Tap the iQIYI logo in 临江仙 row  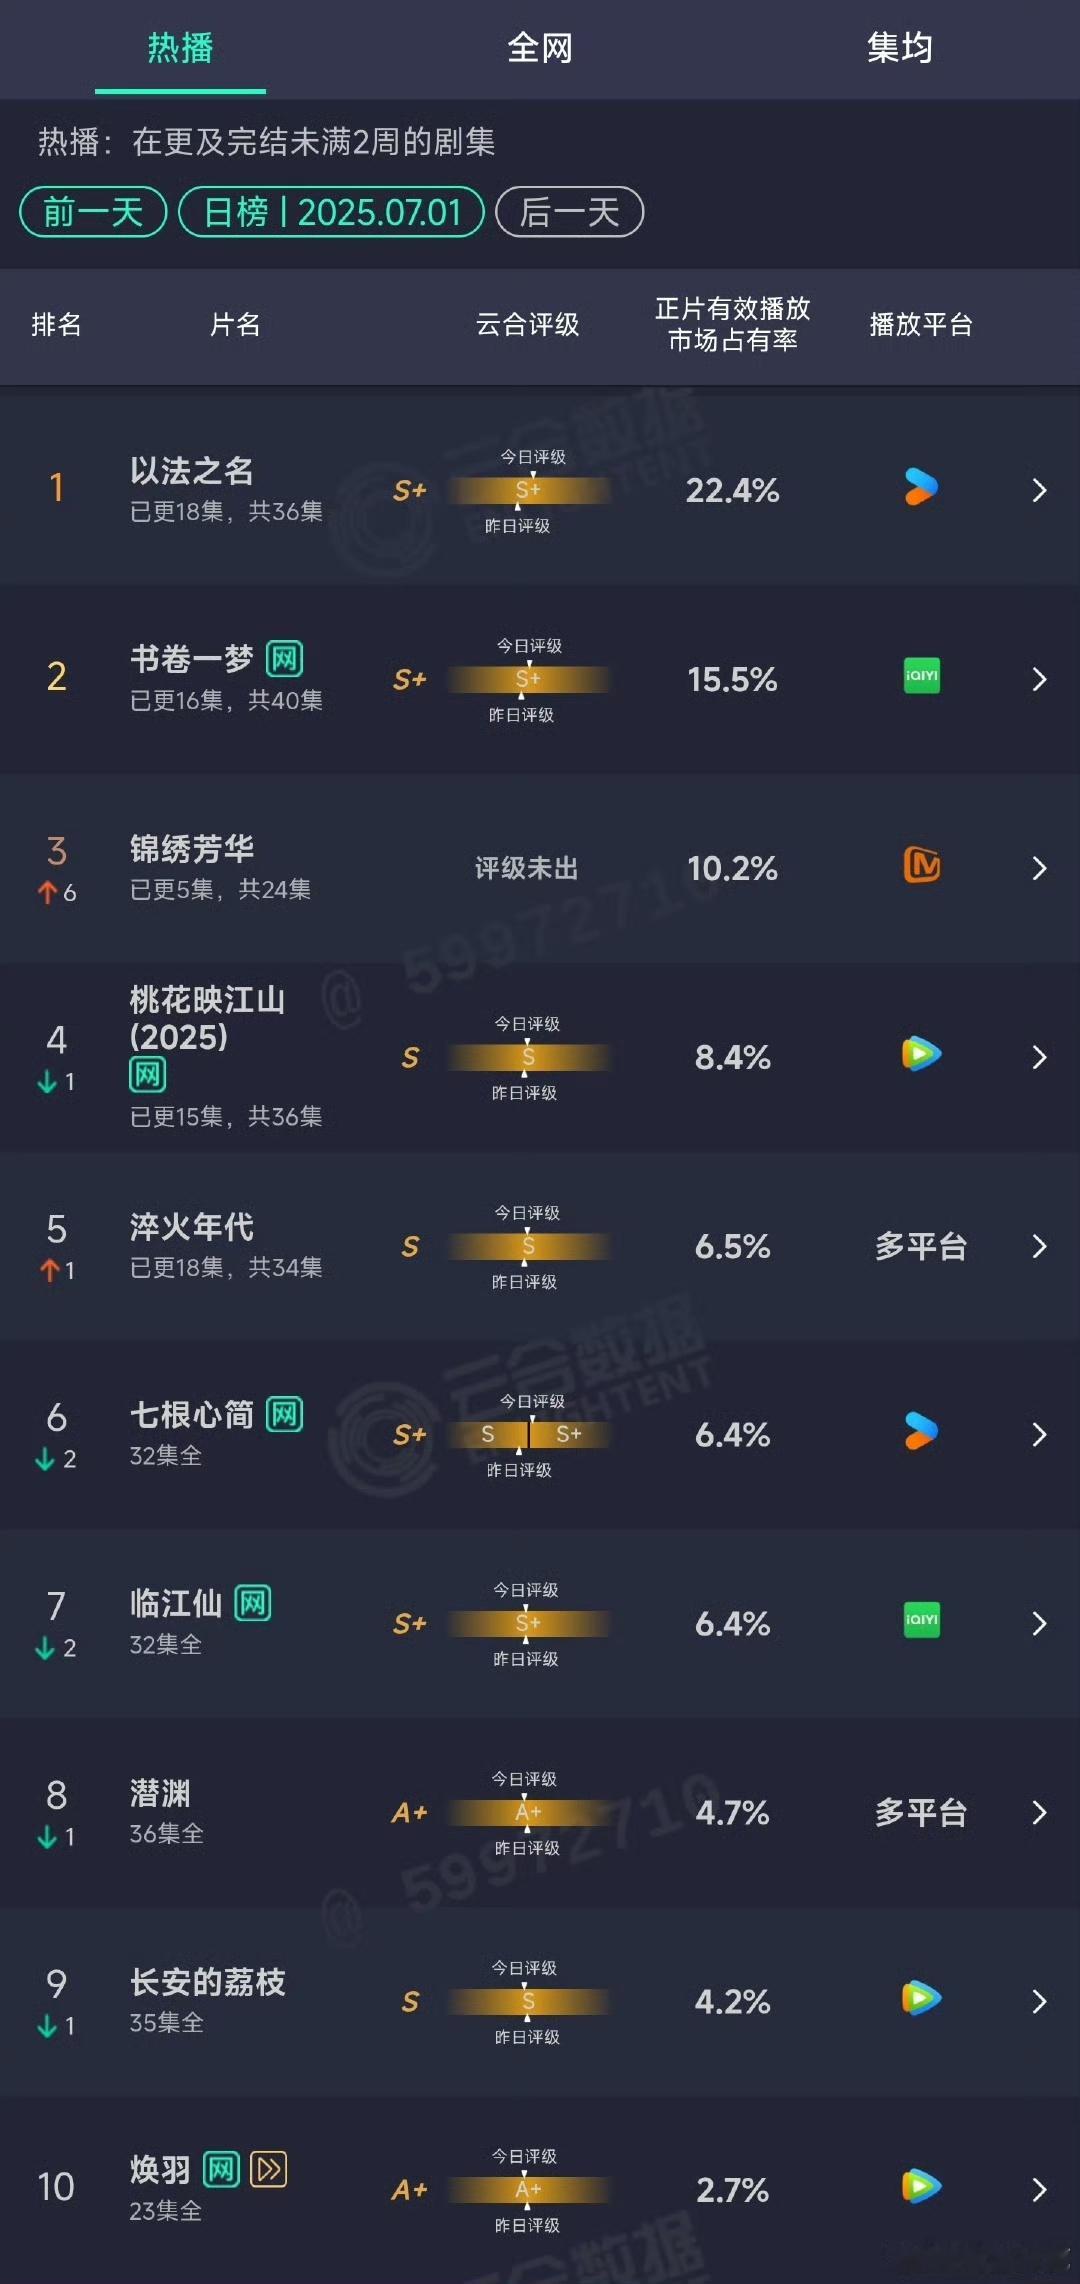pos(921,1620)
